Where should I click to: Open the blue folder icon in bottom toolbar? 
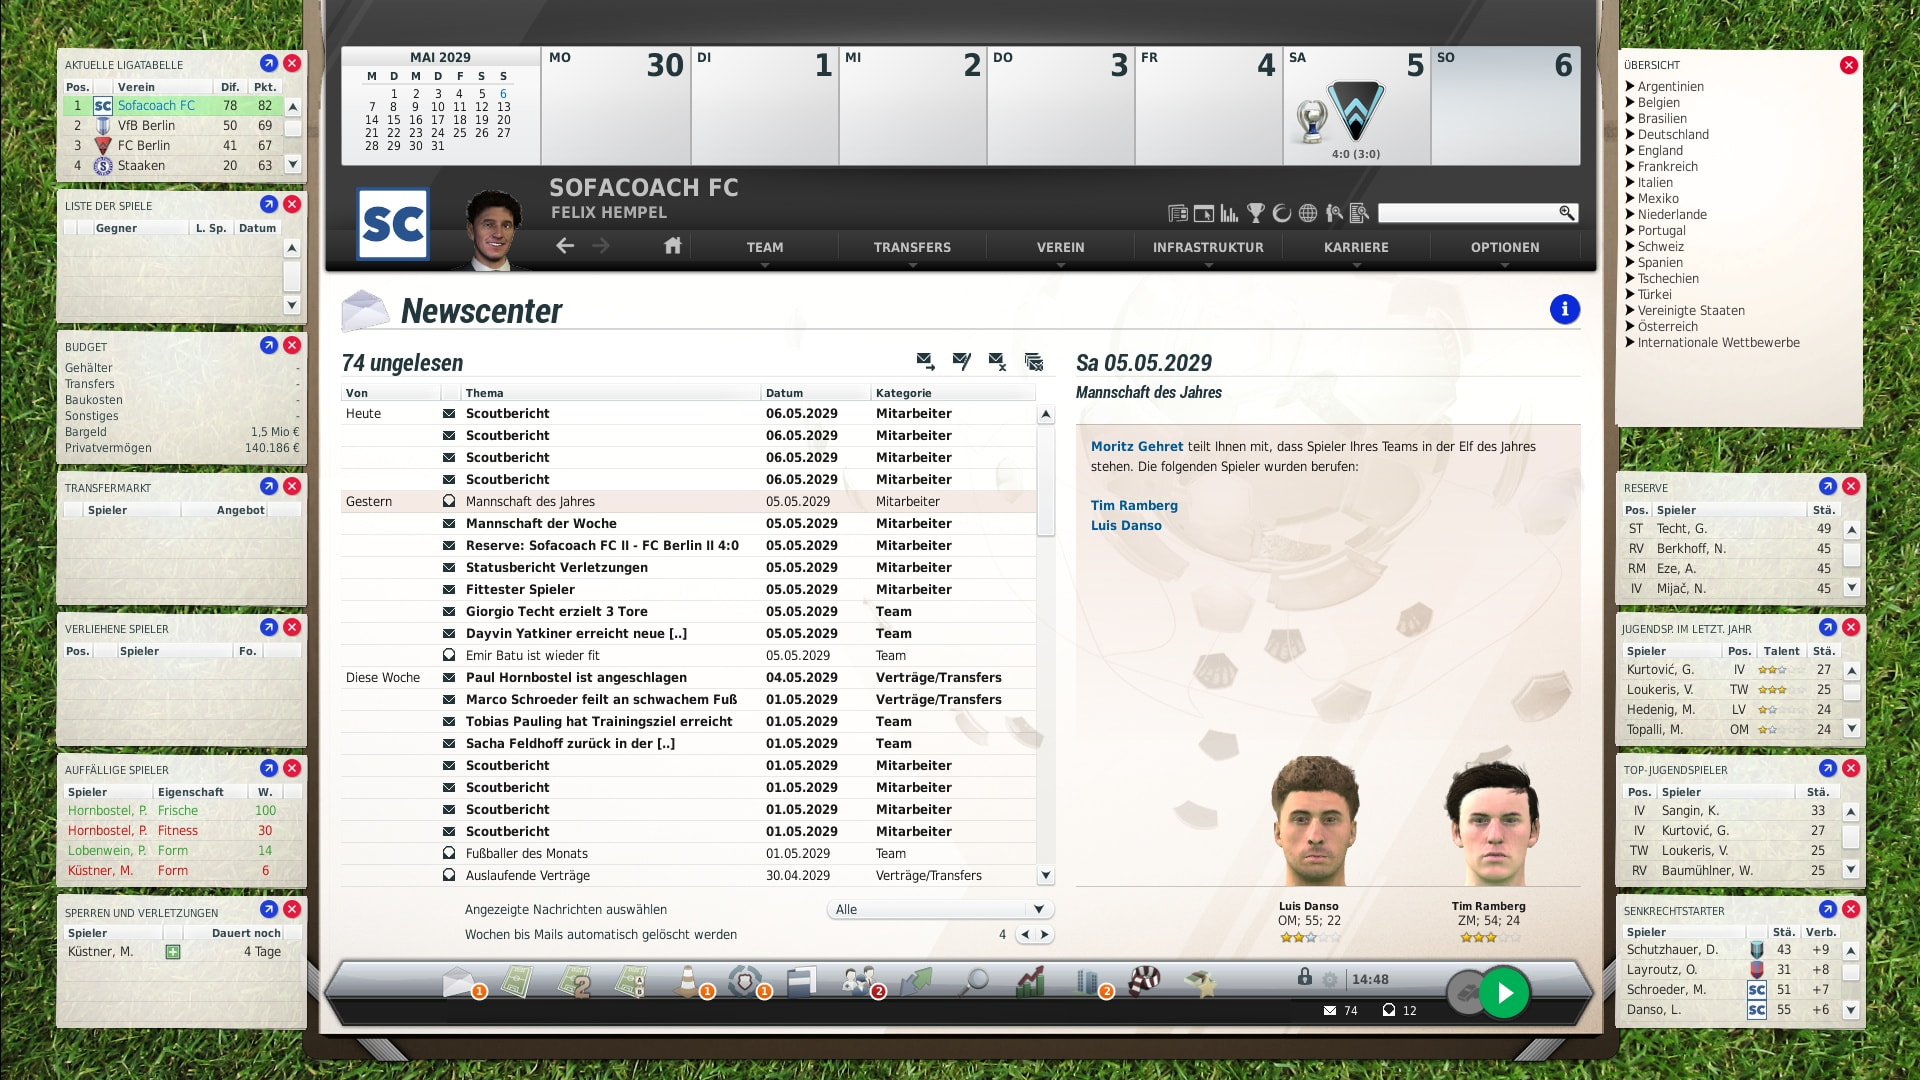pos(802,981)
